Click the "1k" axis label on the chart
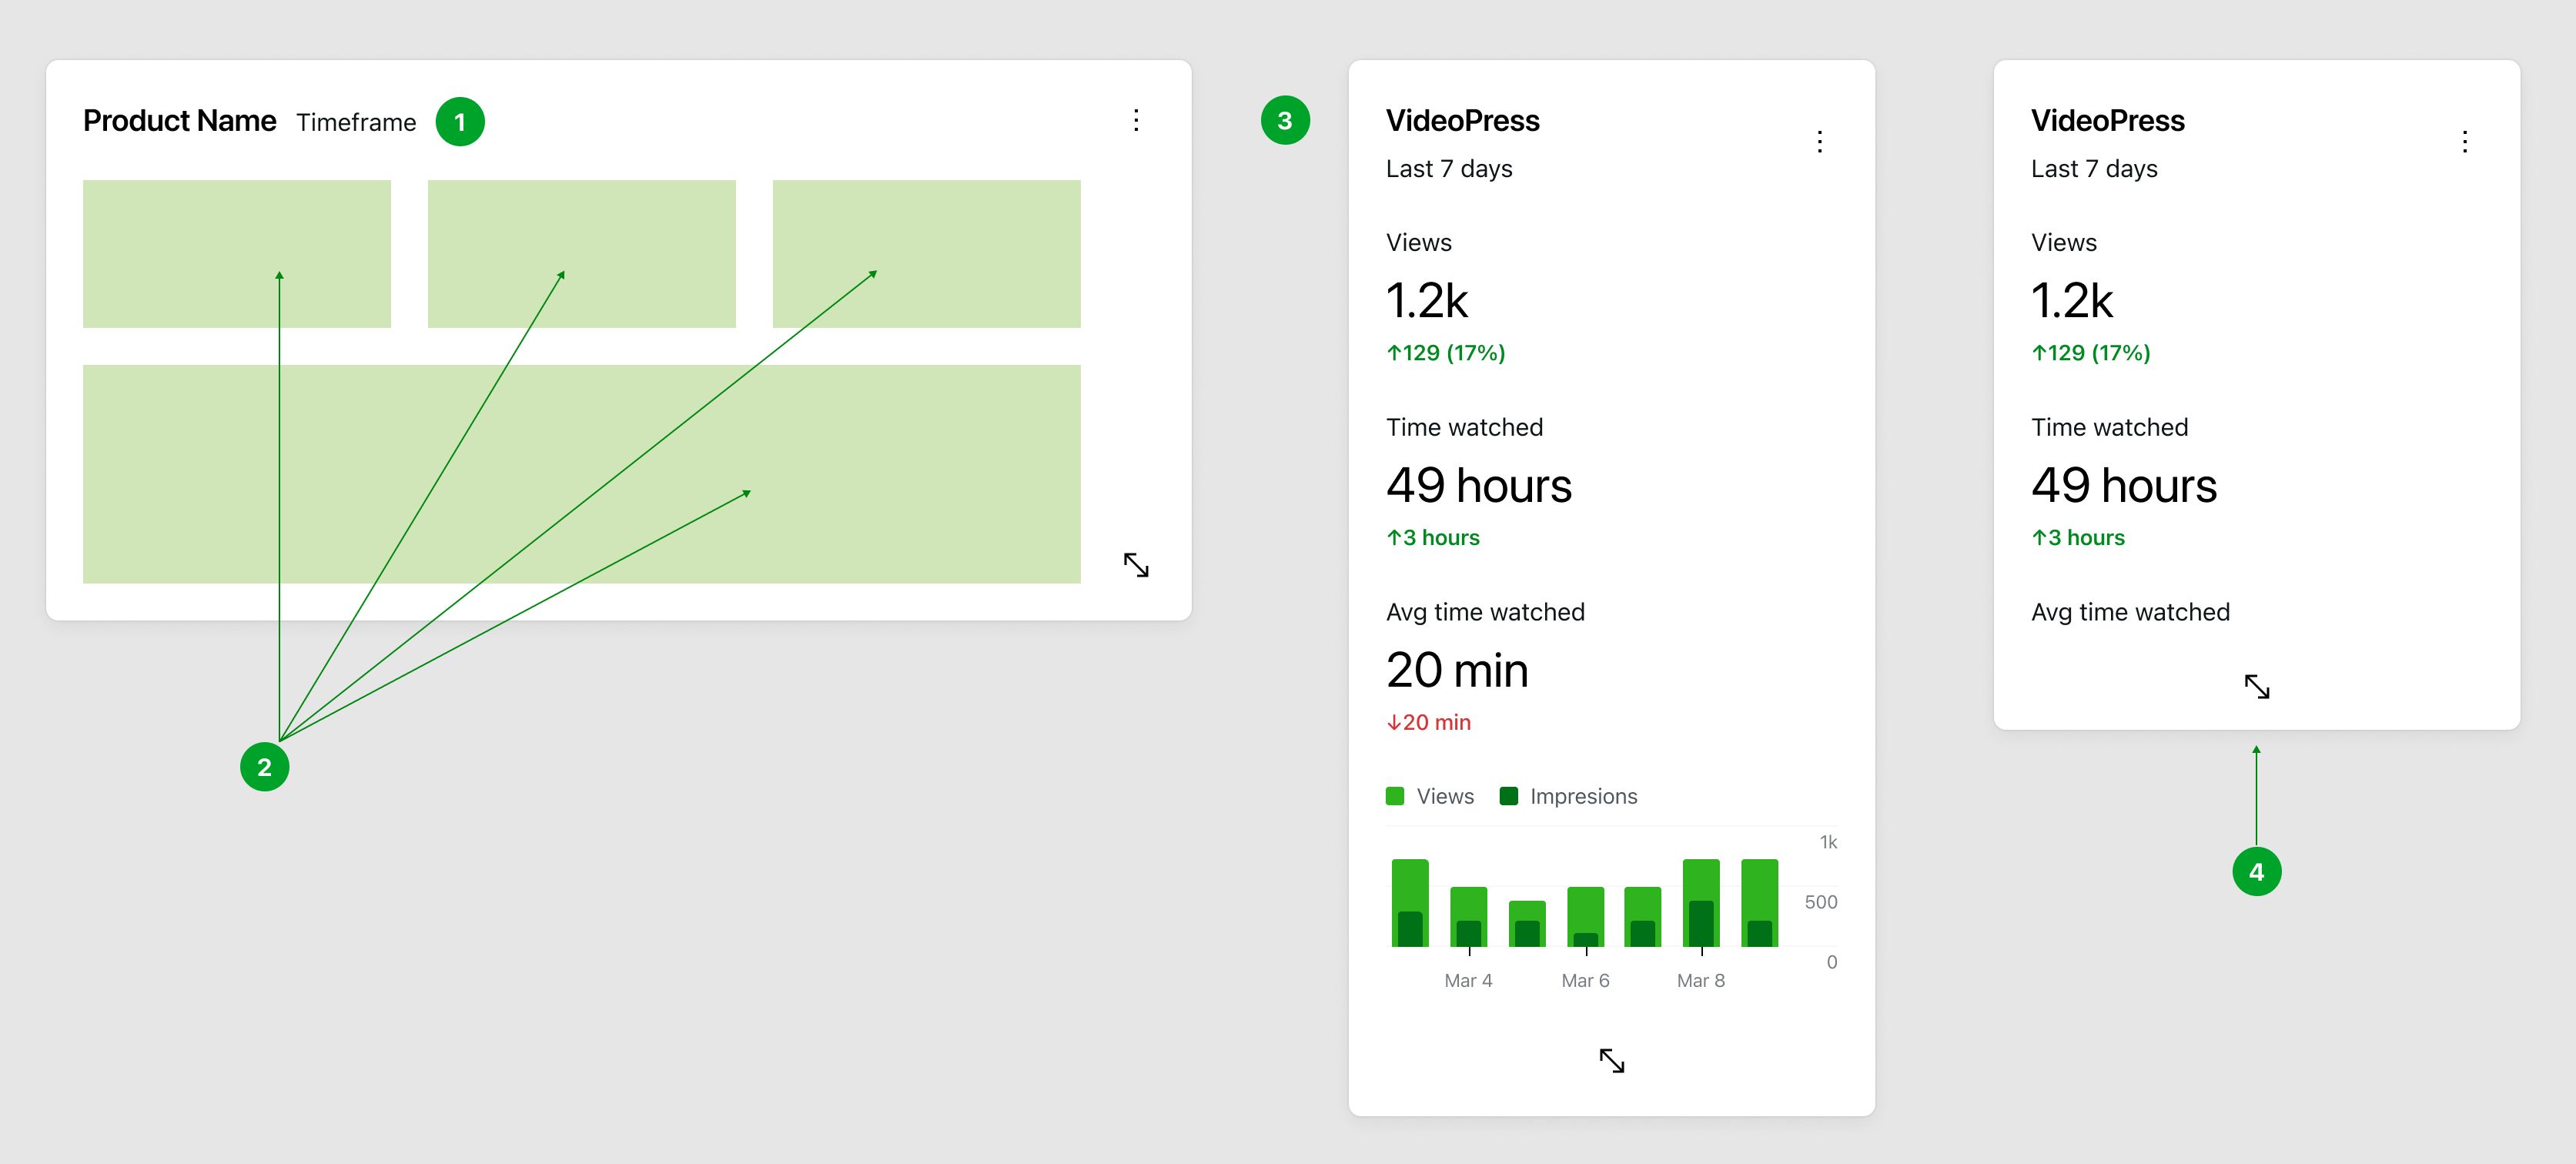The height and width of the screenshot is (1164, 2576). [1829, 843]
